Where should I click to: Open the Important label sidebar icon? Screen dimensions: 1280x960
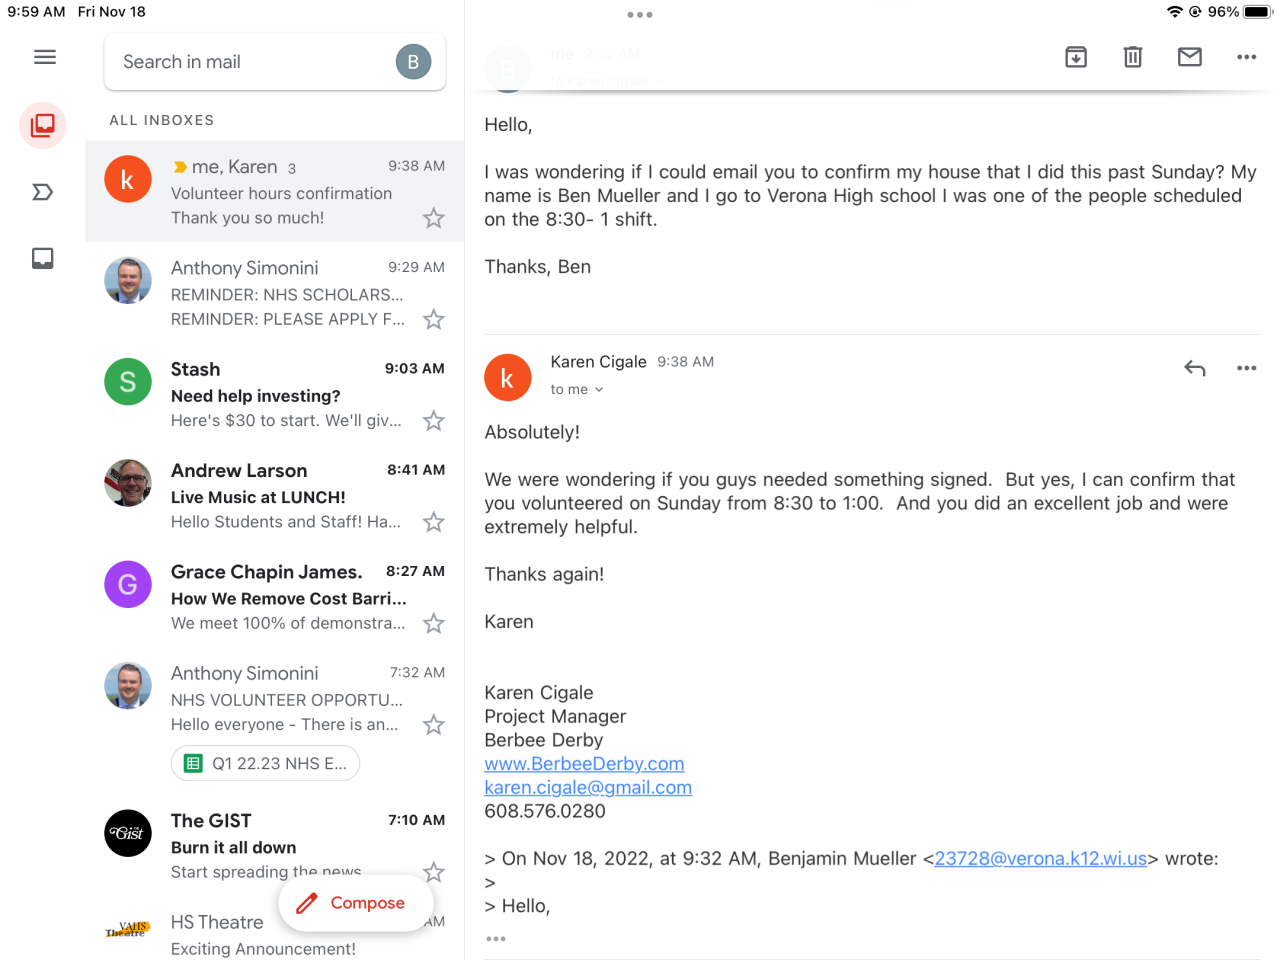pyautogui.click(x=43, y=192)
